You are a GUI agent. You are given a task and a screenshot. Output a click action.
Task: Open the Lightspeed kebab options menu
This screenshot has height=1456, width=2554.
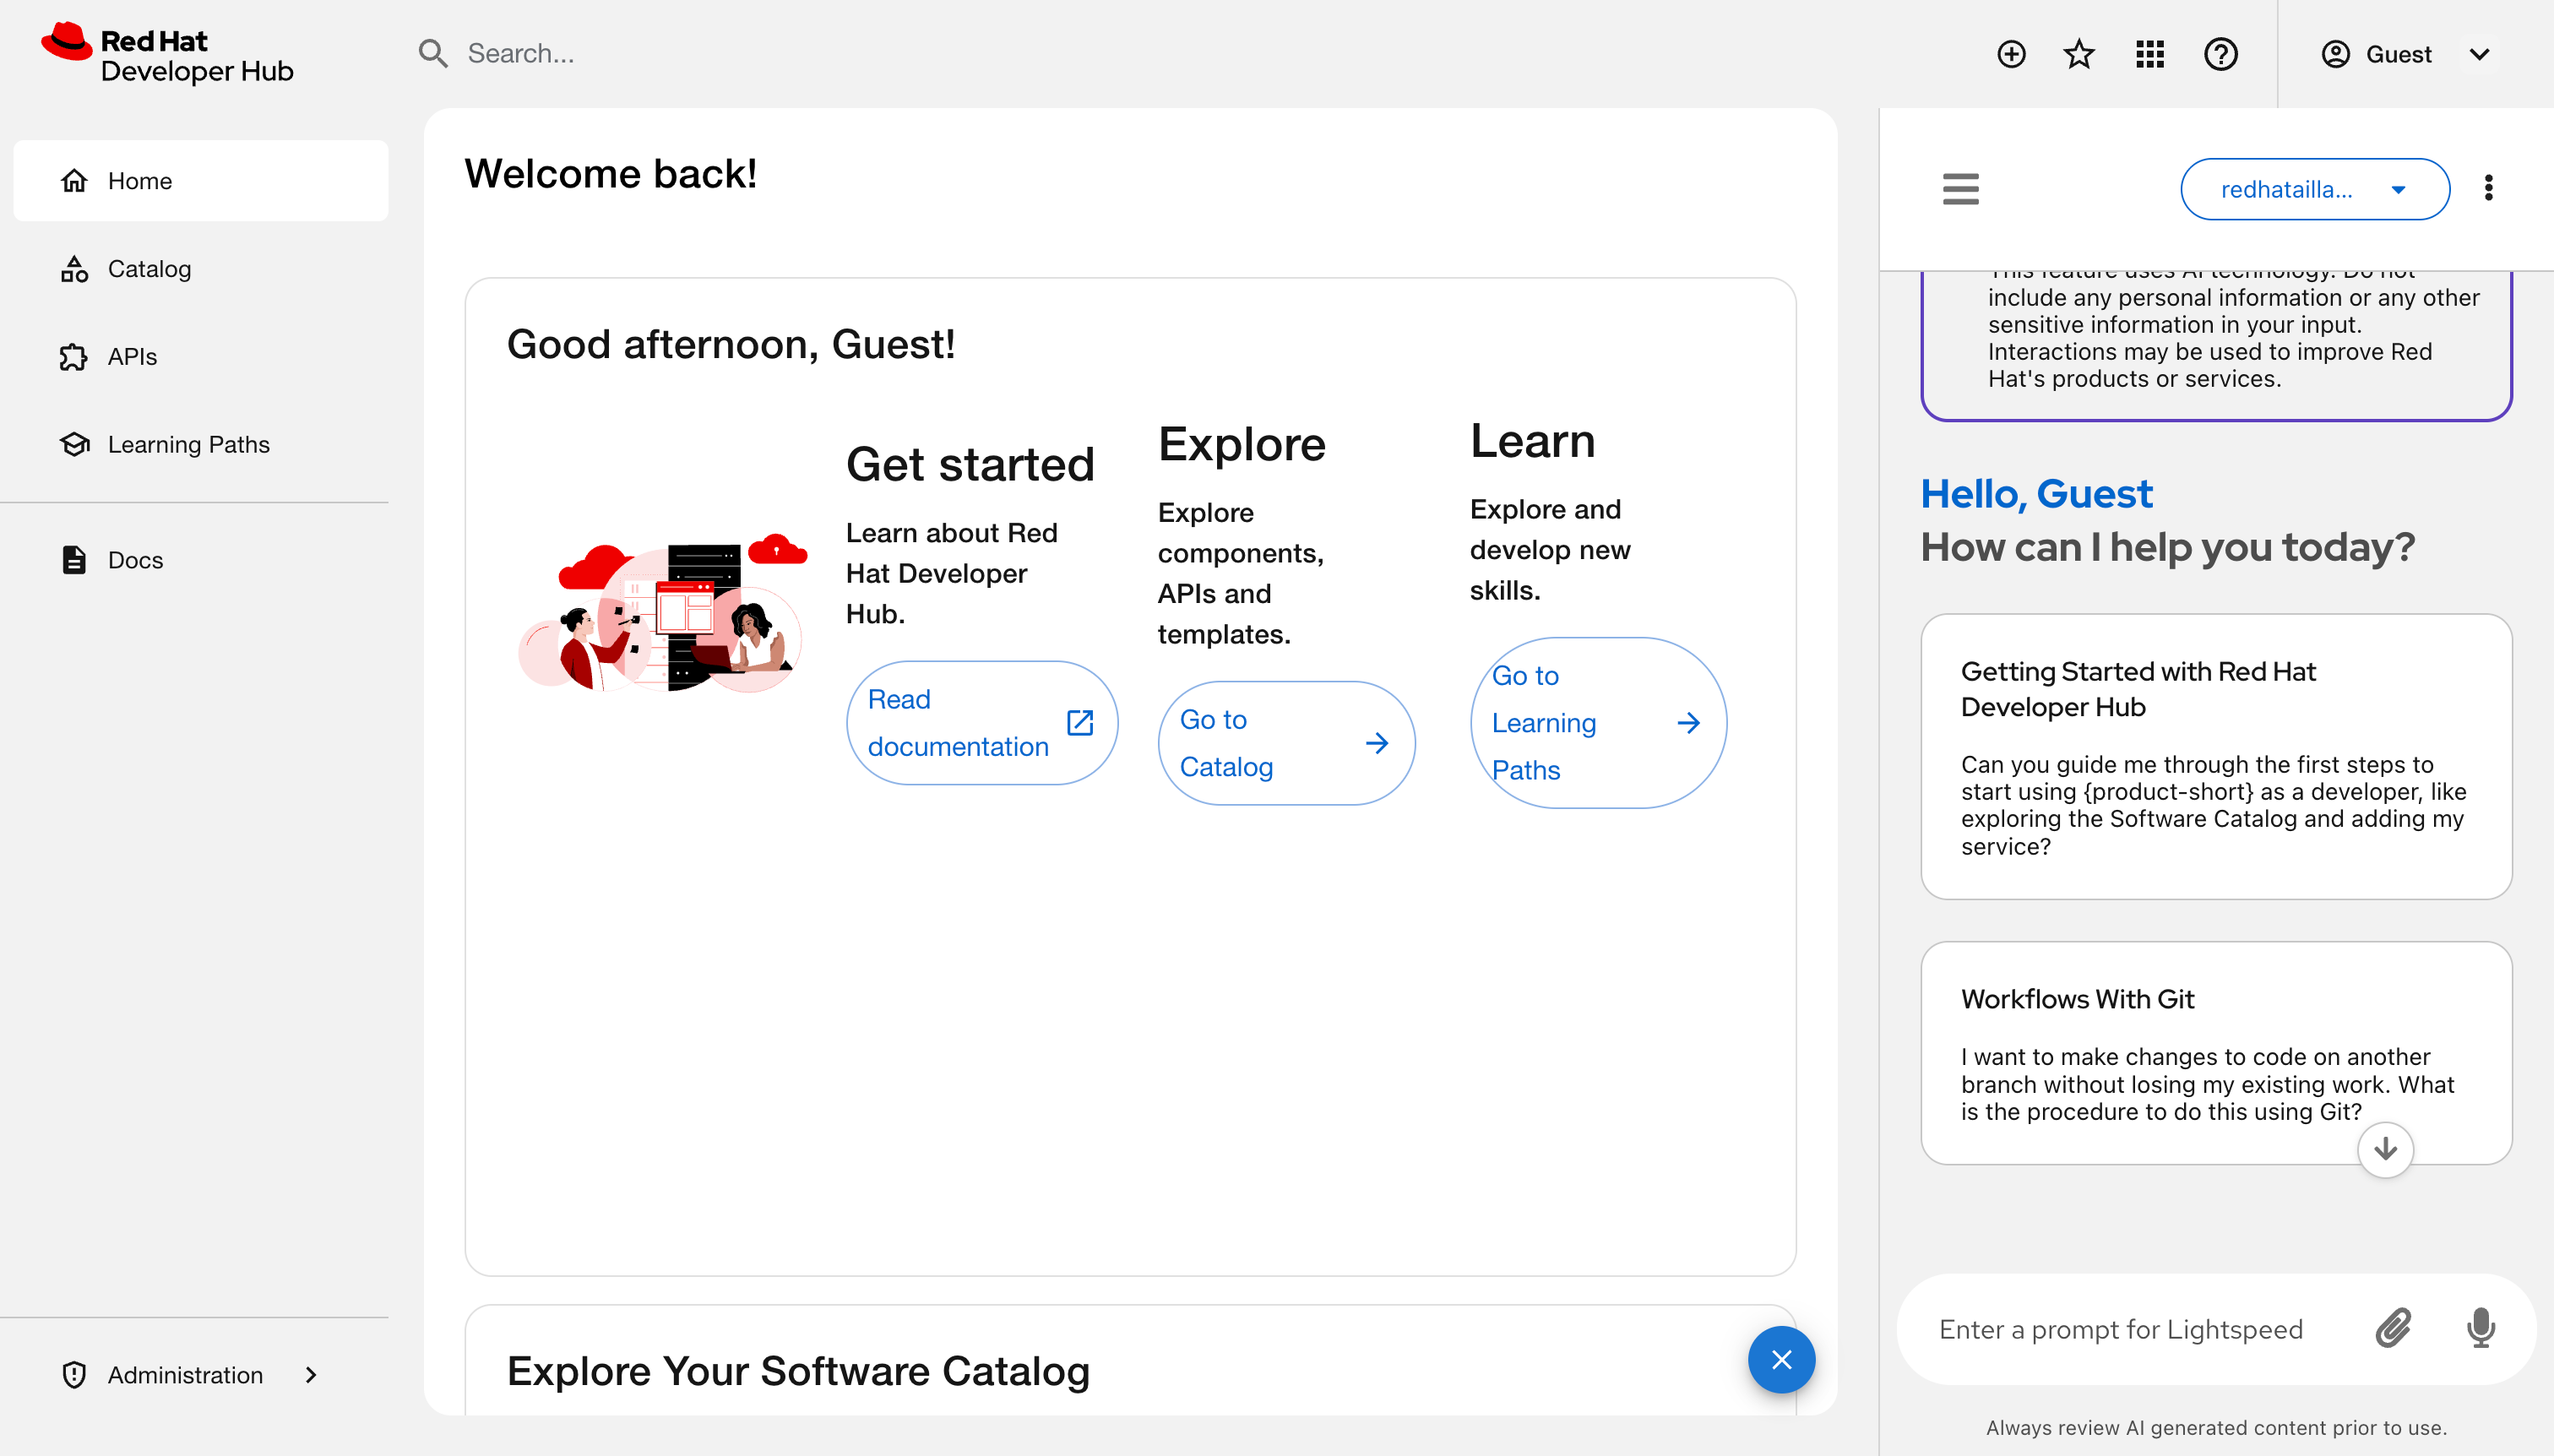coord(2488,188)
